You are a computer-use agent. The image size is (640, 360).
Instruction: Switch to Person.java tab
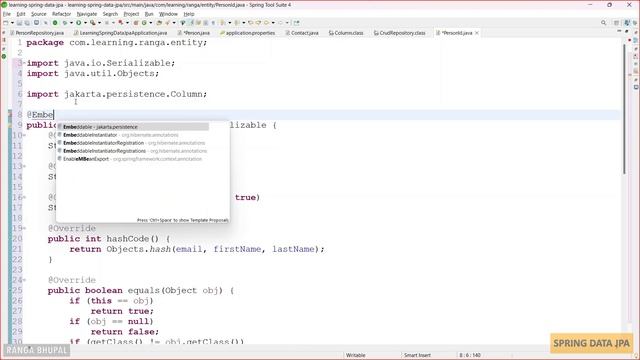point(194,33)
